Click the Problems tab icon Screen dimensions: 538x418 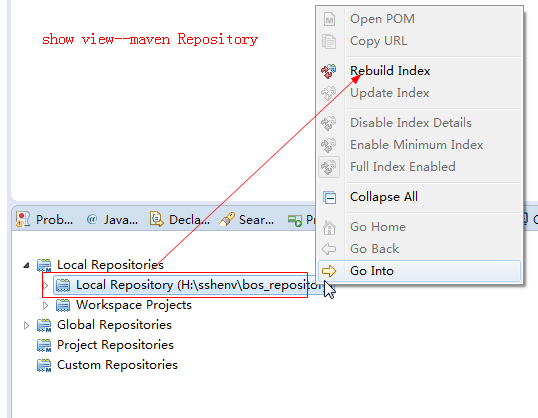point(23,220)
